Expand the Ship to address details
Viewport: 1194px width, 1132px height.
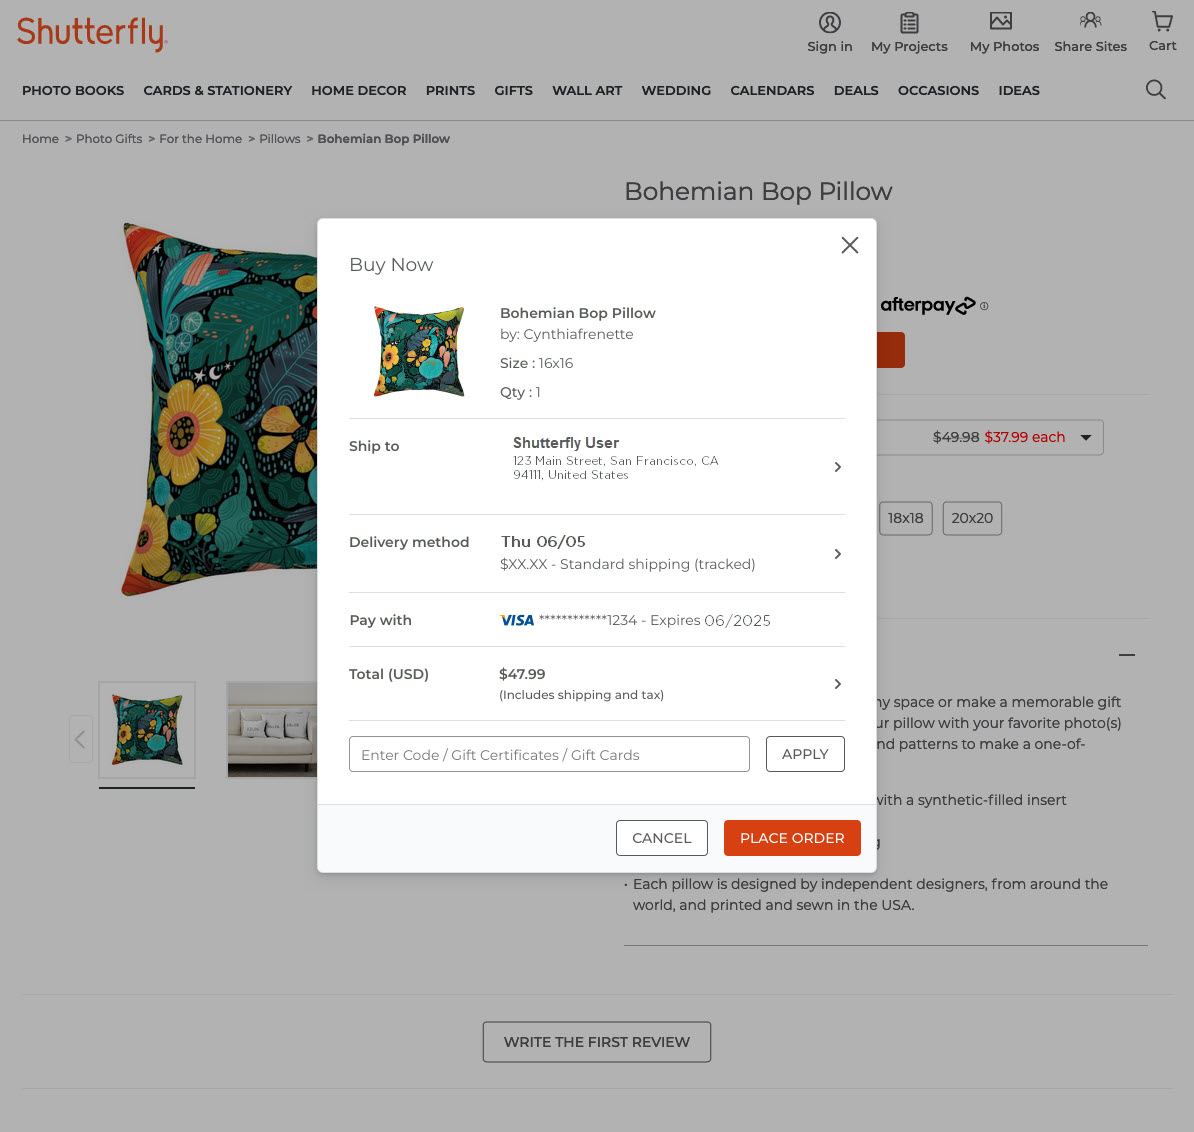coord(838,466)
